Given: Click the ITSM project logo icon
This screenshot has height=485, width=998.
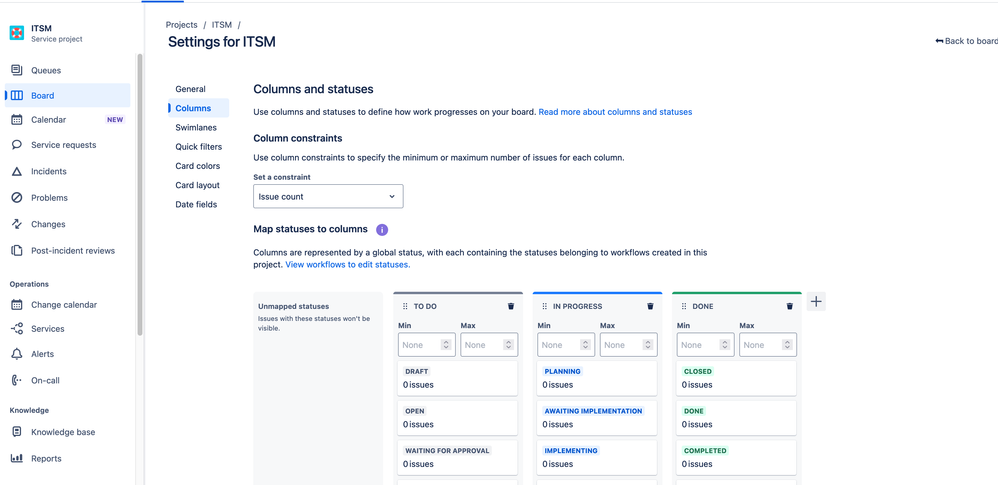Looking at the screenshot, I should 17,33.
